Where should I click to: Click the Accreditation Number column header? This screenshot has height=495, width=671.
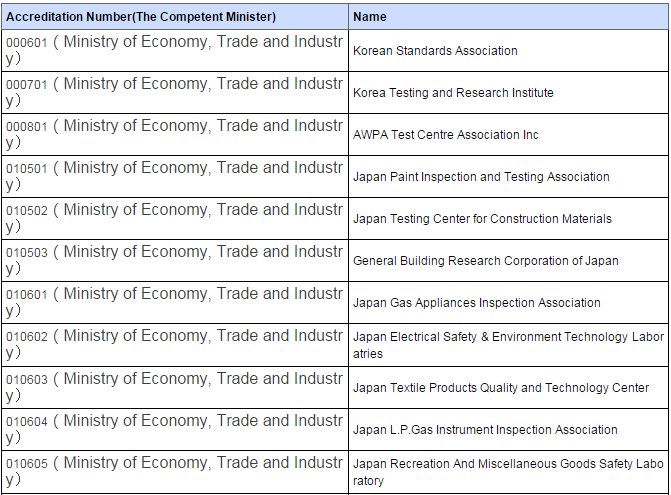[x=175, y=17]
